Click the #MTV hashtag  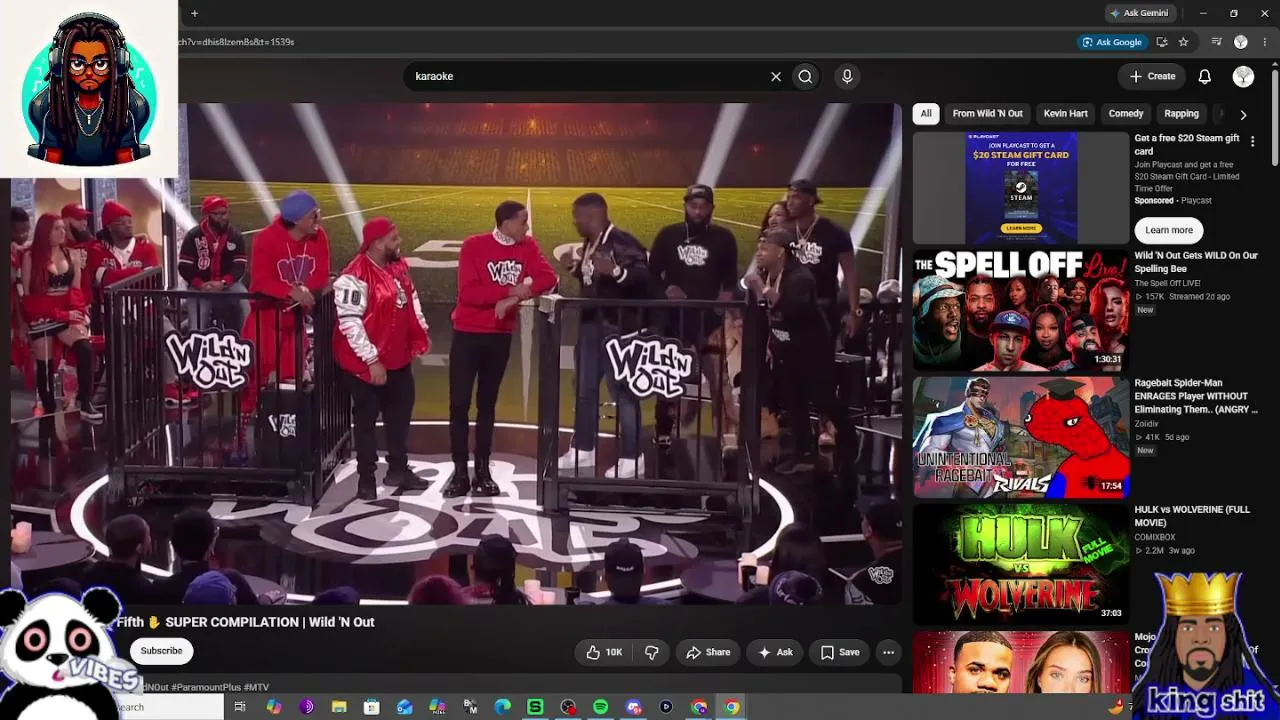pos(256,687)
